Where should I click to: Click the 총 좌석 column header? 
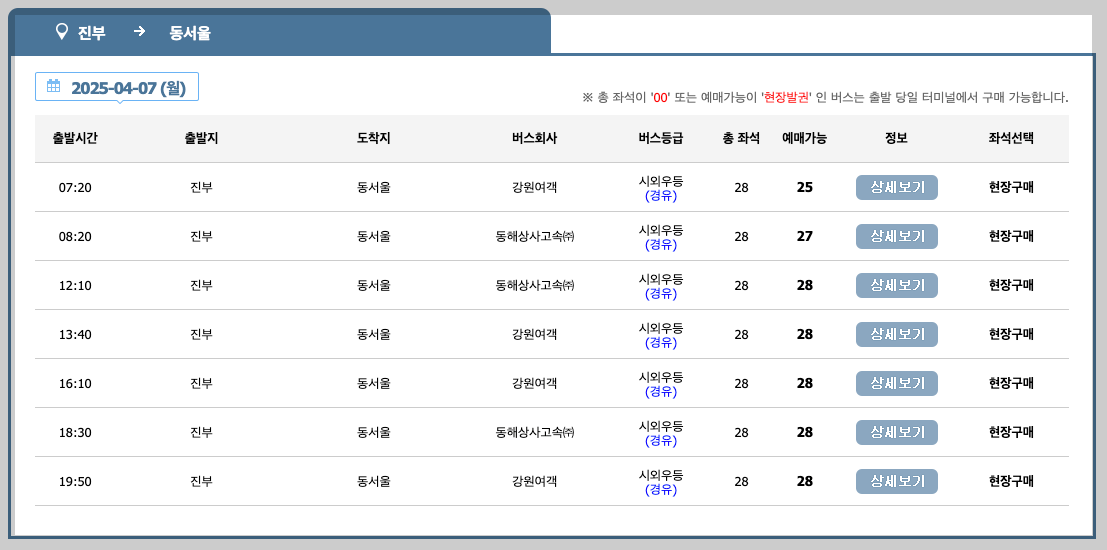click(741, 138)
